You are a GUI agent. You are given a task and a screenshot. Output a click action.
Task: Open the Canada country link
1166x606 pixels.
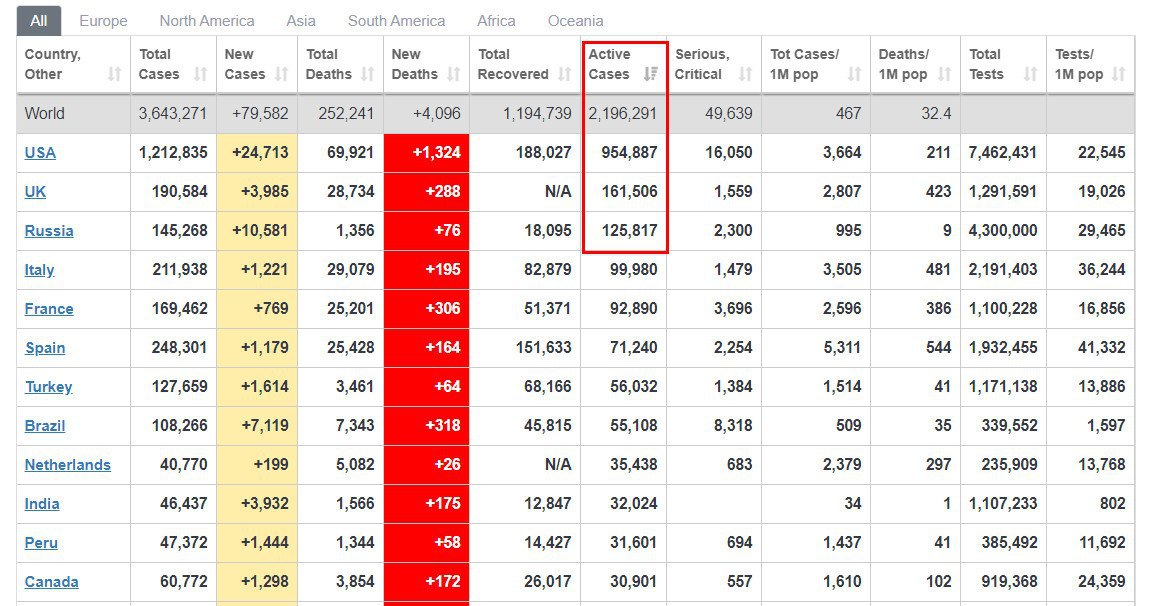point(51,582)
